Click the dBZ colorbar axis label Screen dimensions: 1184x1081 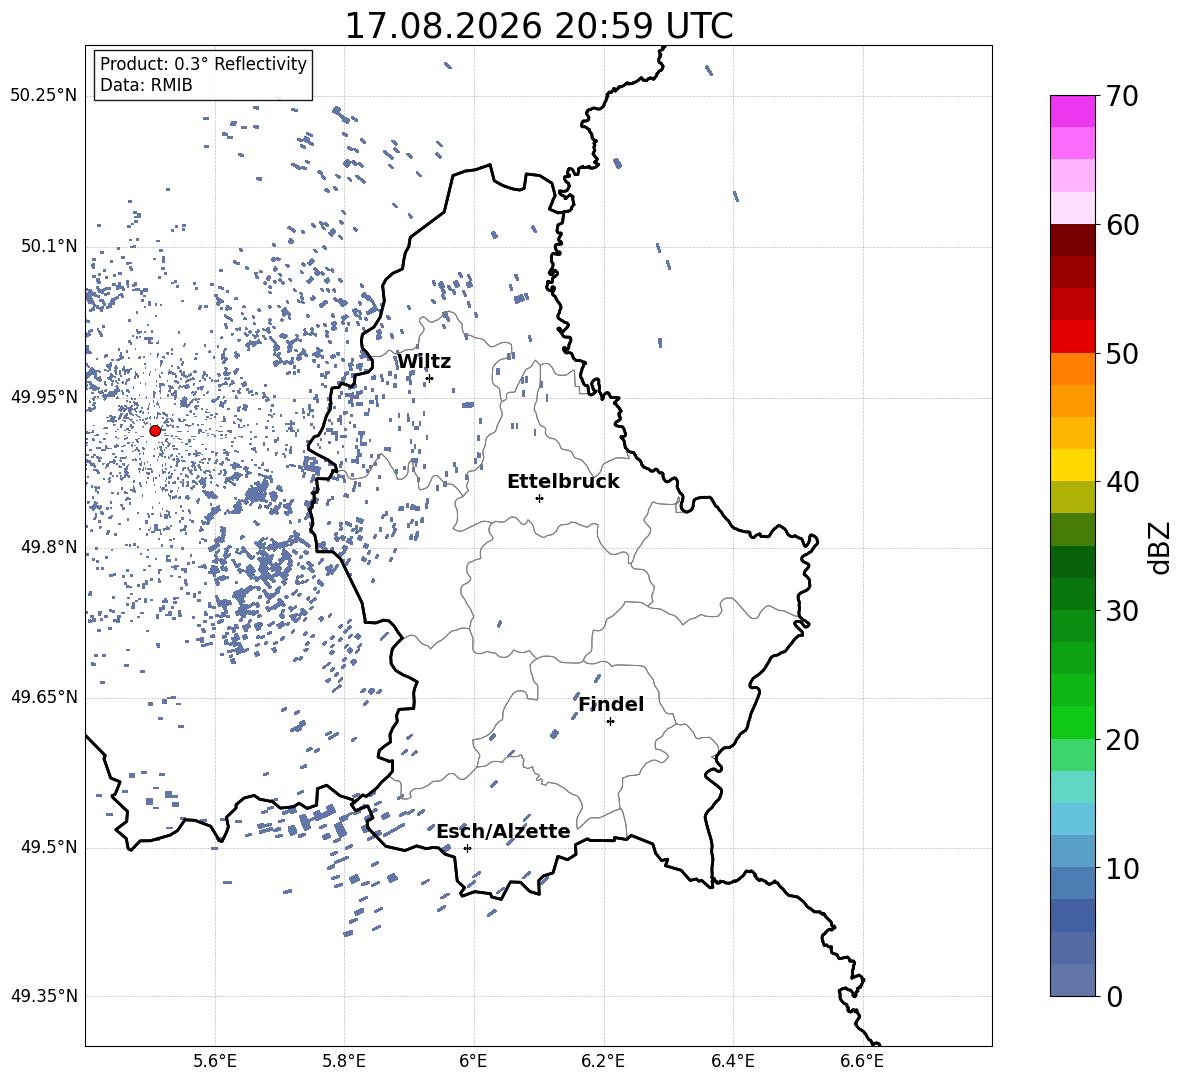pyautogui.click(x=1161, y=547)
